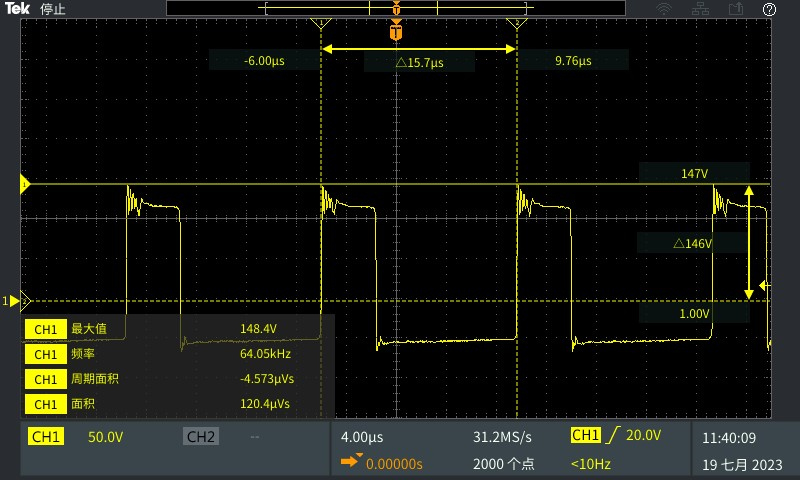
Task: Click the orange horizontal delay arrow icon
Action: (x=350, y=462)
